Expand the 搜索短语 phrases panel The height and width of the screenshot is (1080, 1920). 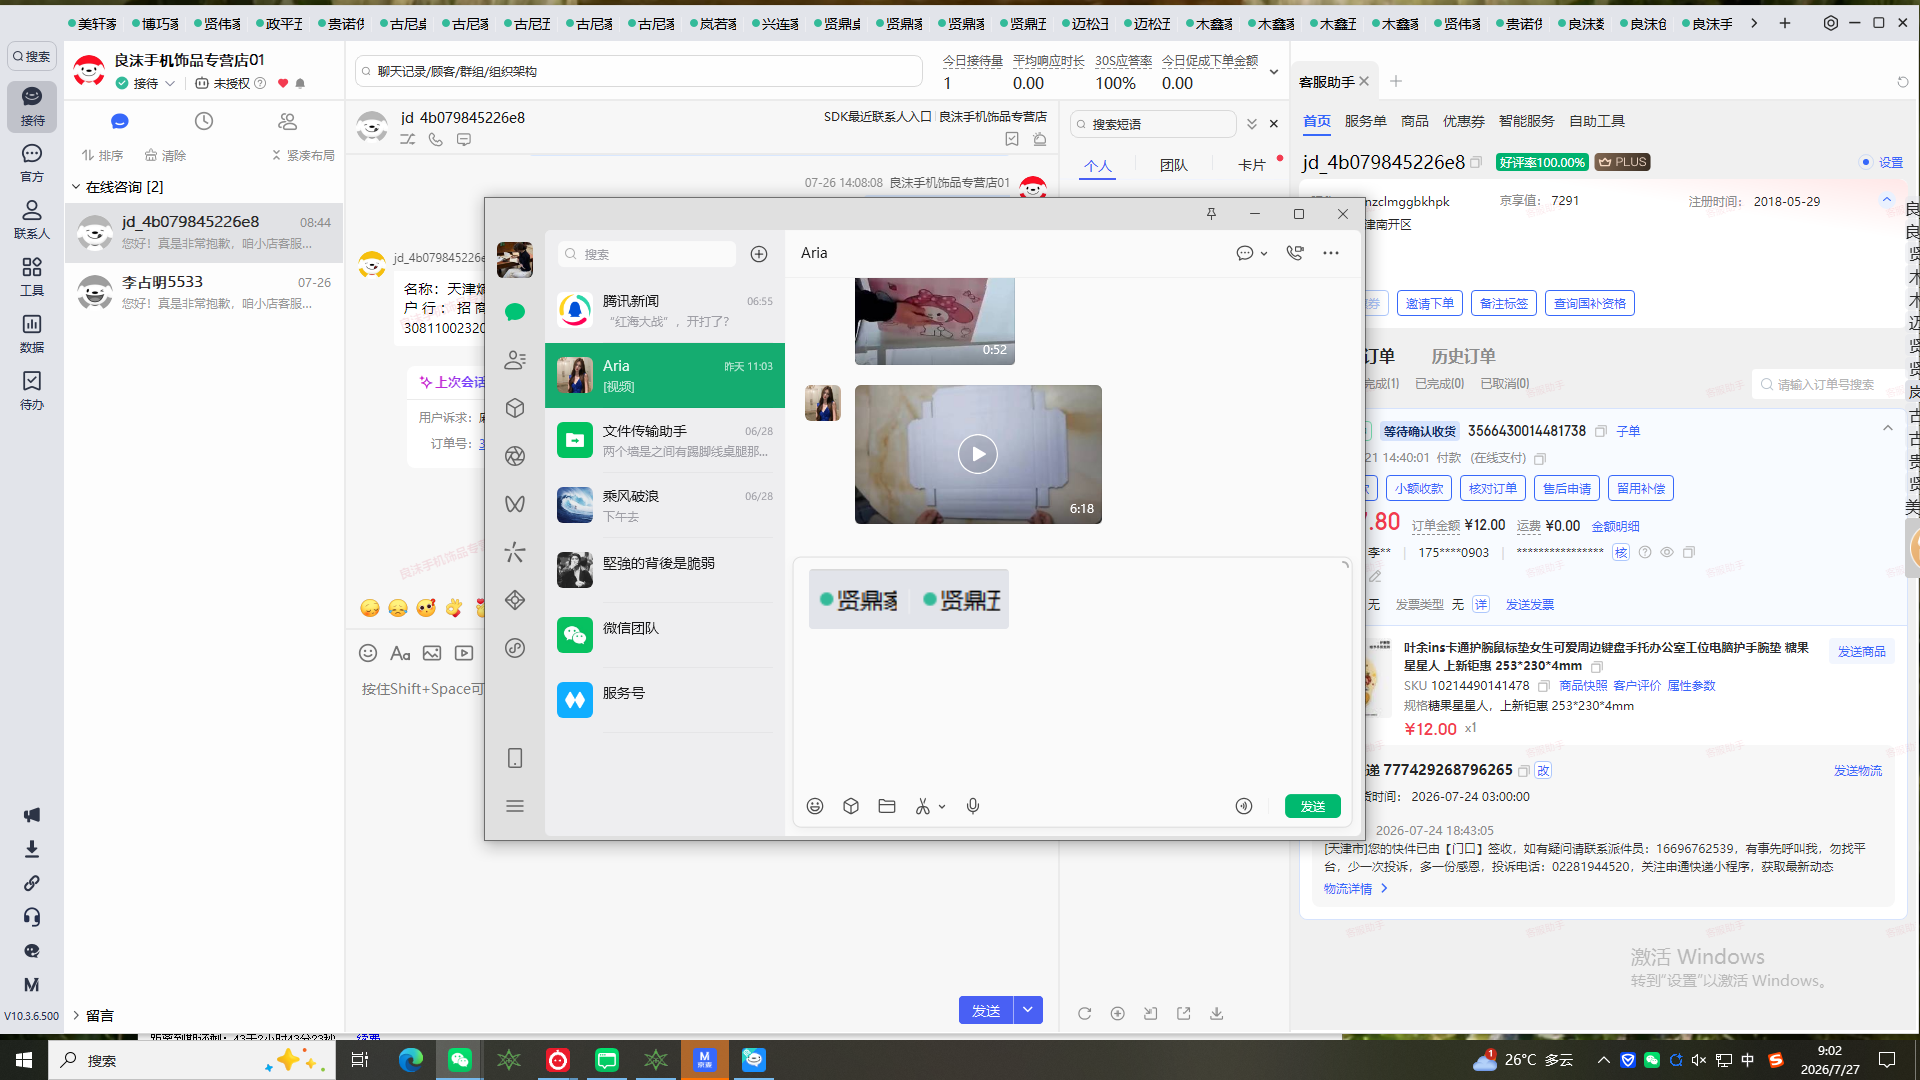coord(1252,124)
